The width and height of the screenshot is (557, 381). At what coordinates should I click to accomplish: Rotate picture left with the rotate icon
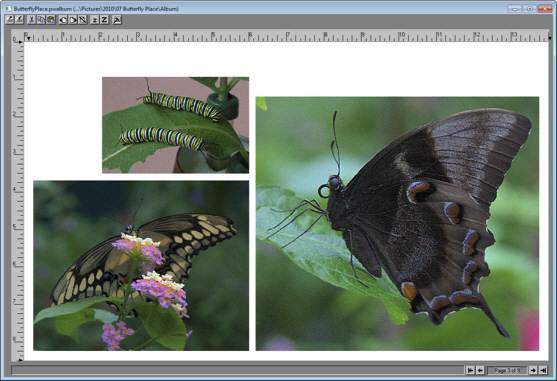tap(63, 20)
